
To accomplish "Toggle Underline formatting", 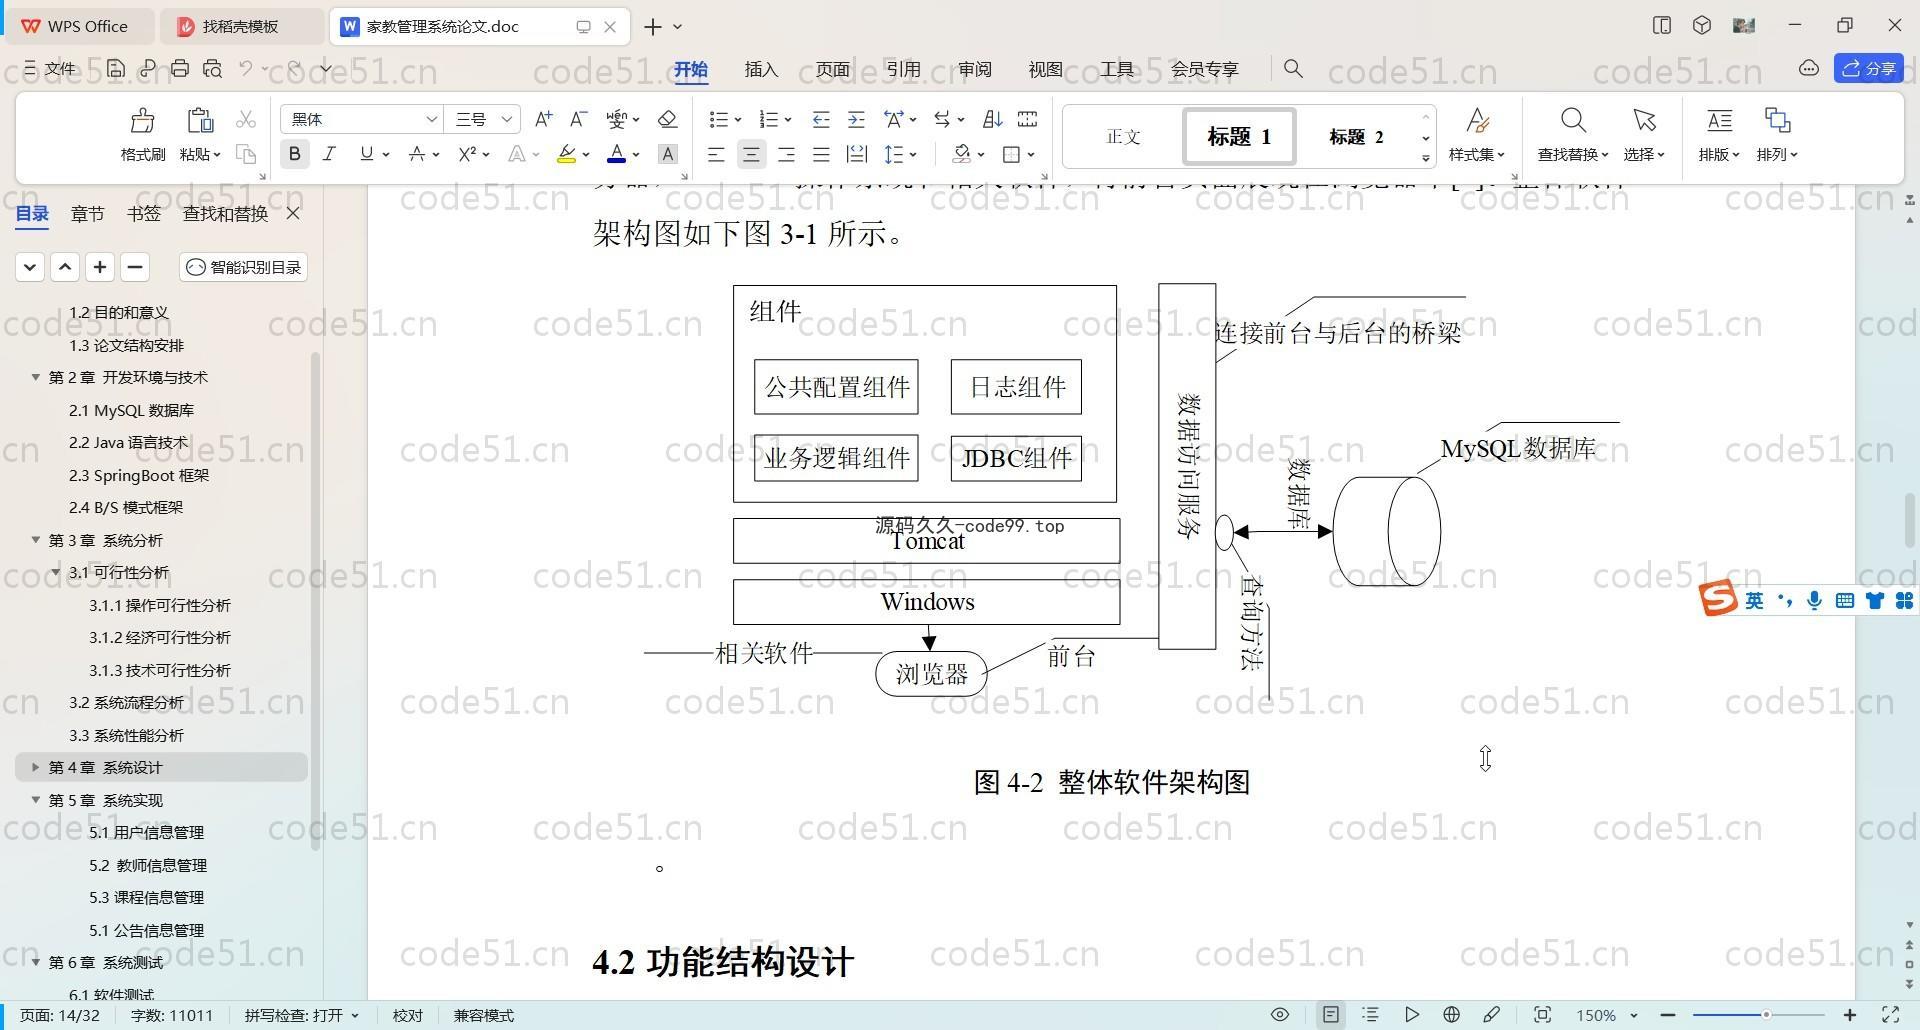I will coord(366,154).
